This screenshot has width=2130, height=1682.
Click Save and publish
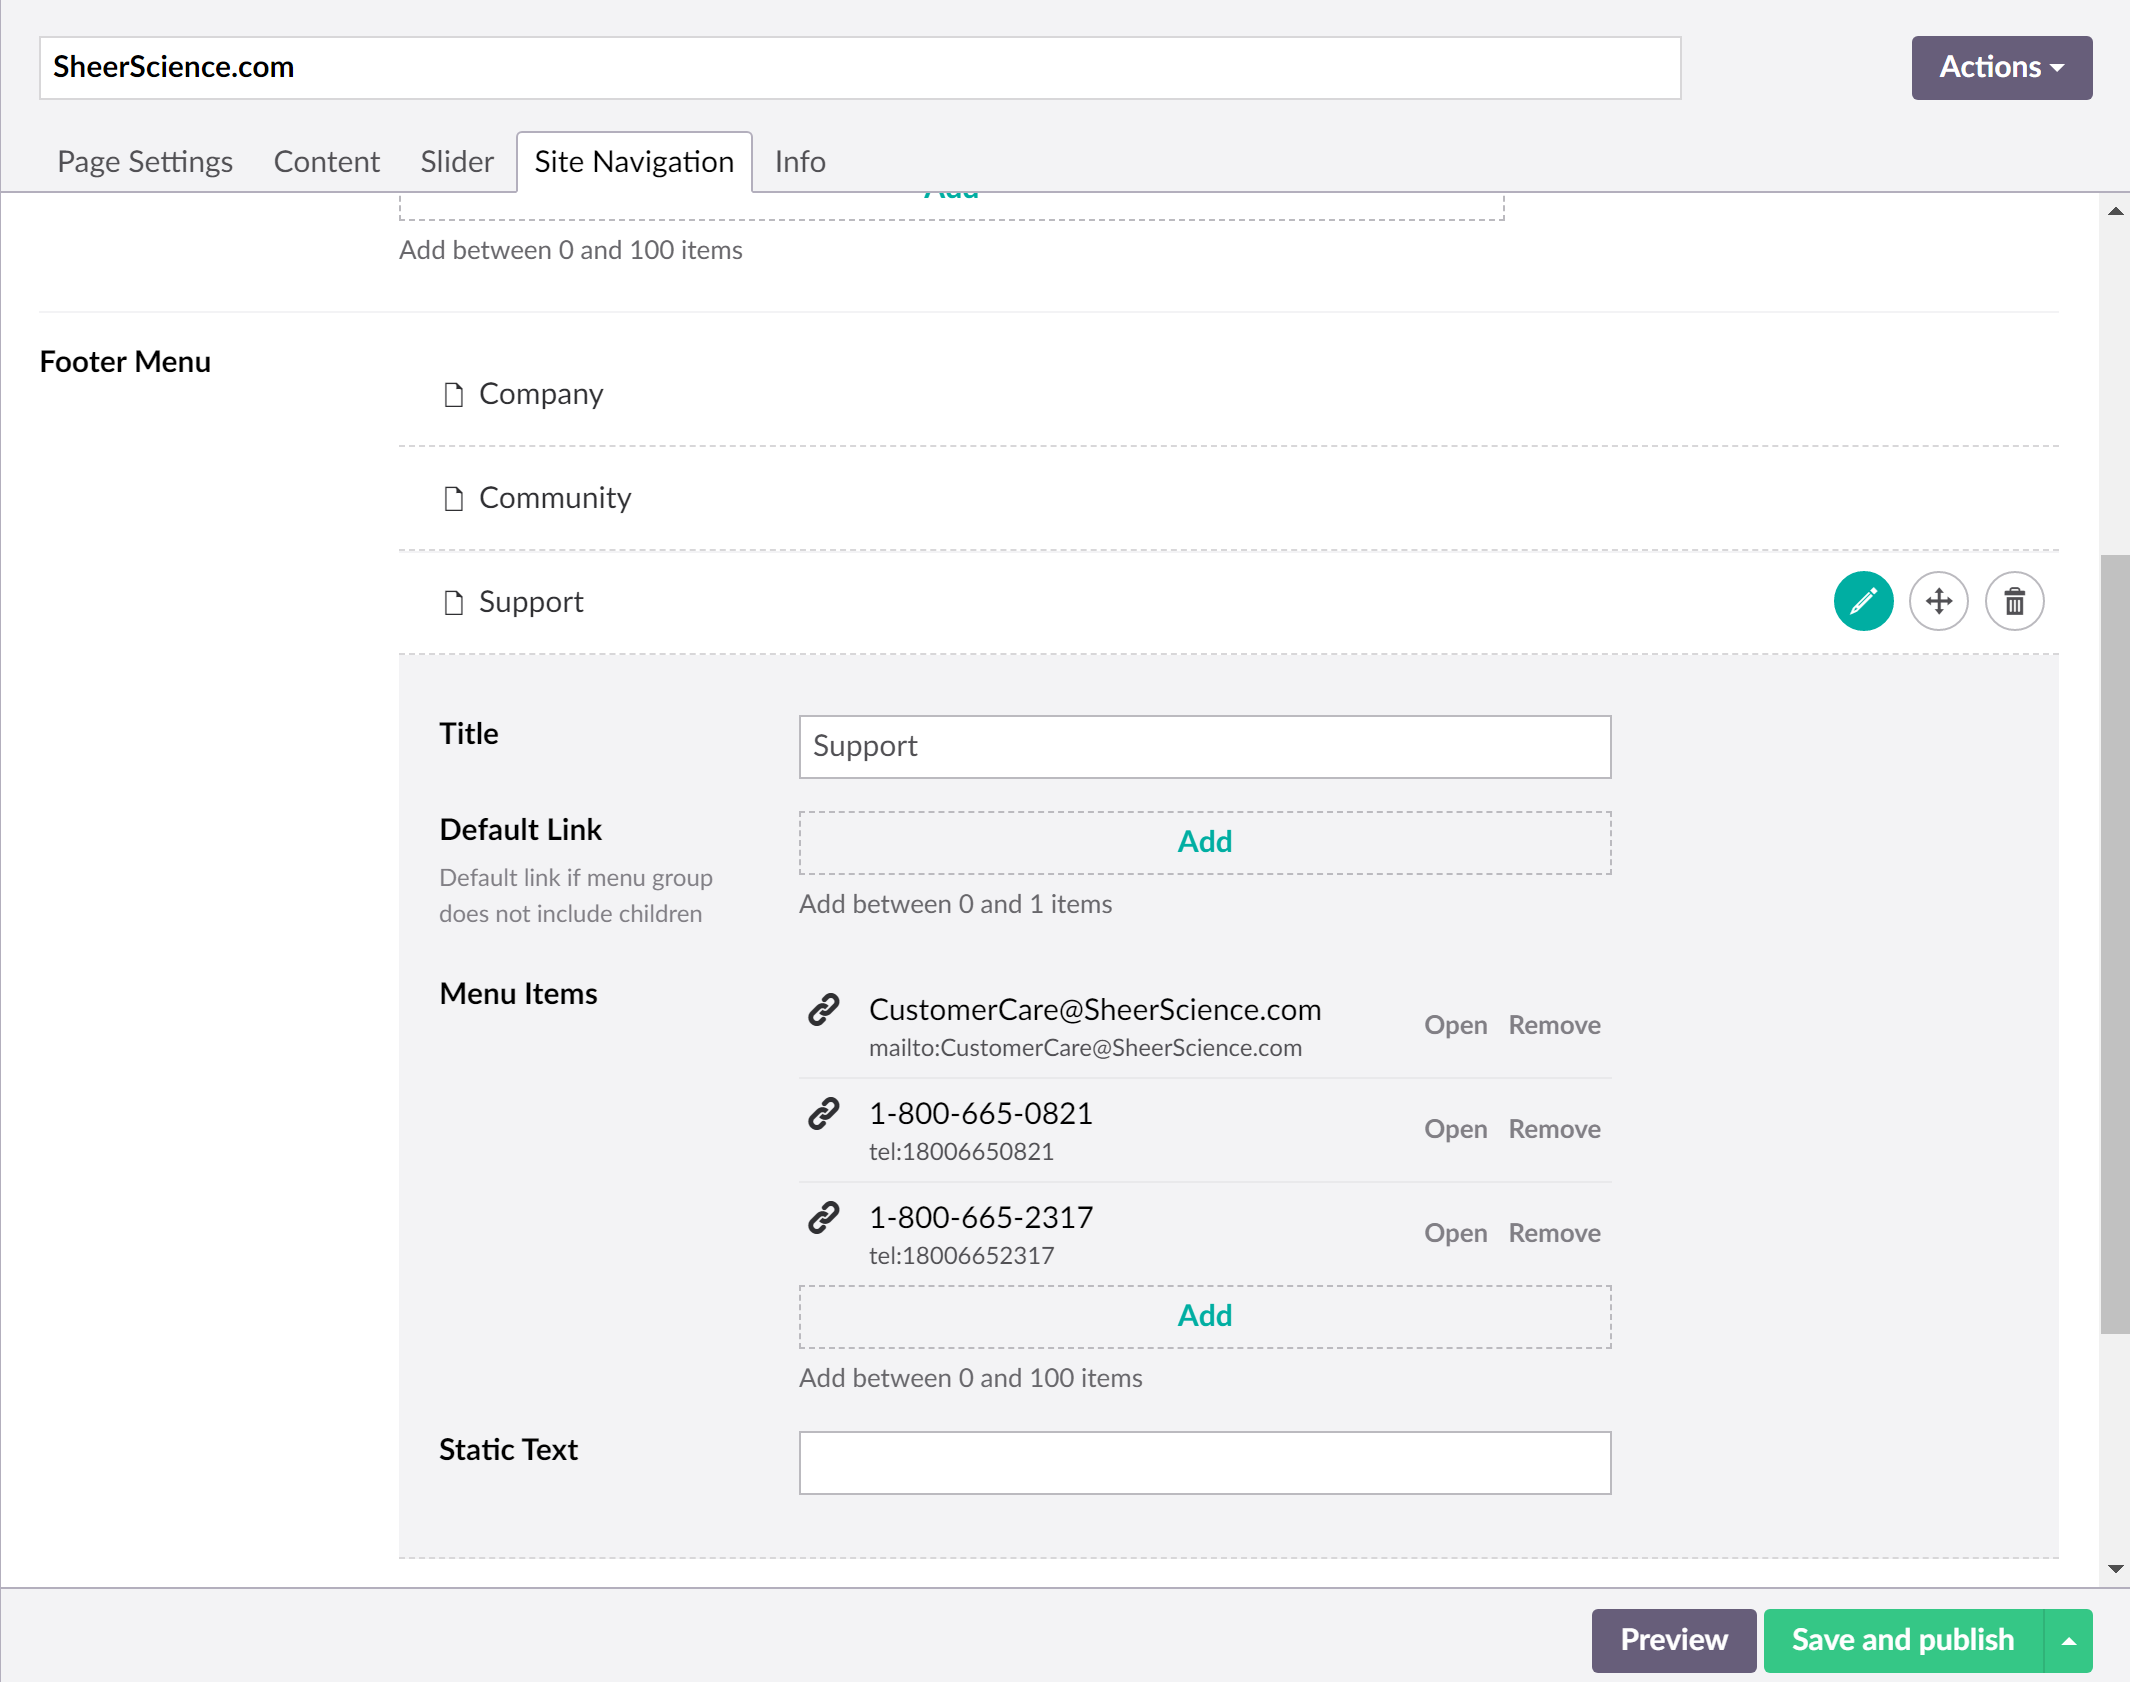pyautogui.click(x=1903, y=1641)
